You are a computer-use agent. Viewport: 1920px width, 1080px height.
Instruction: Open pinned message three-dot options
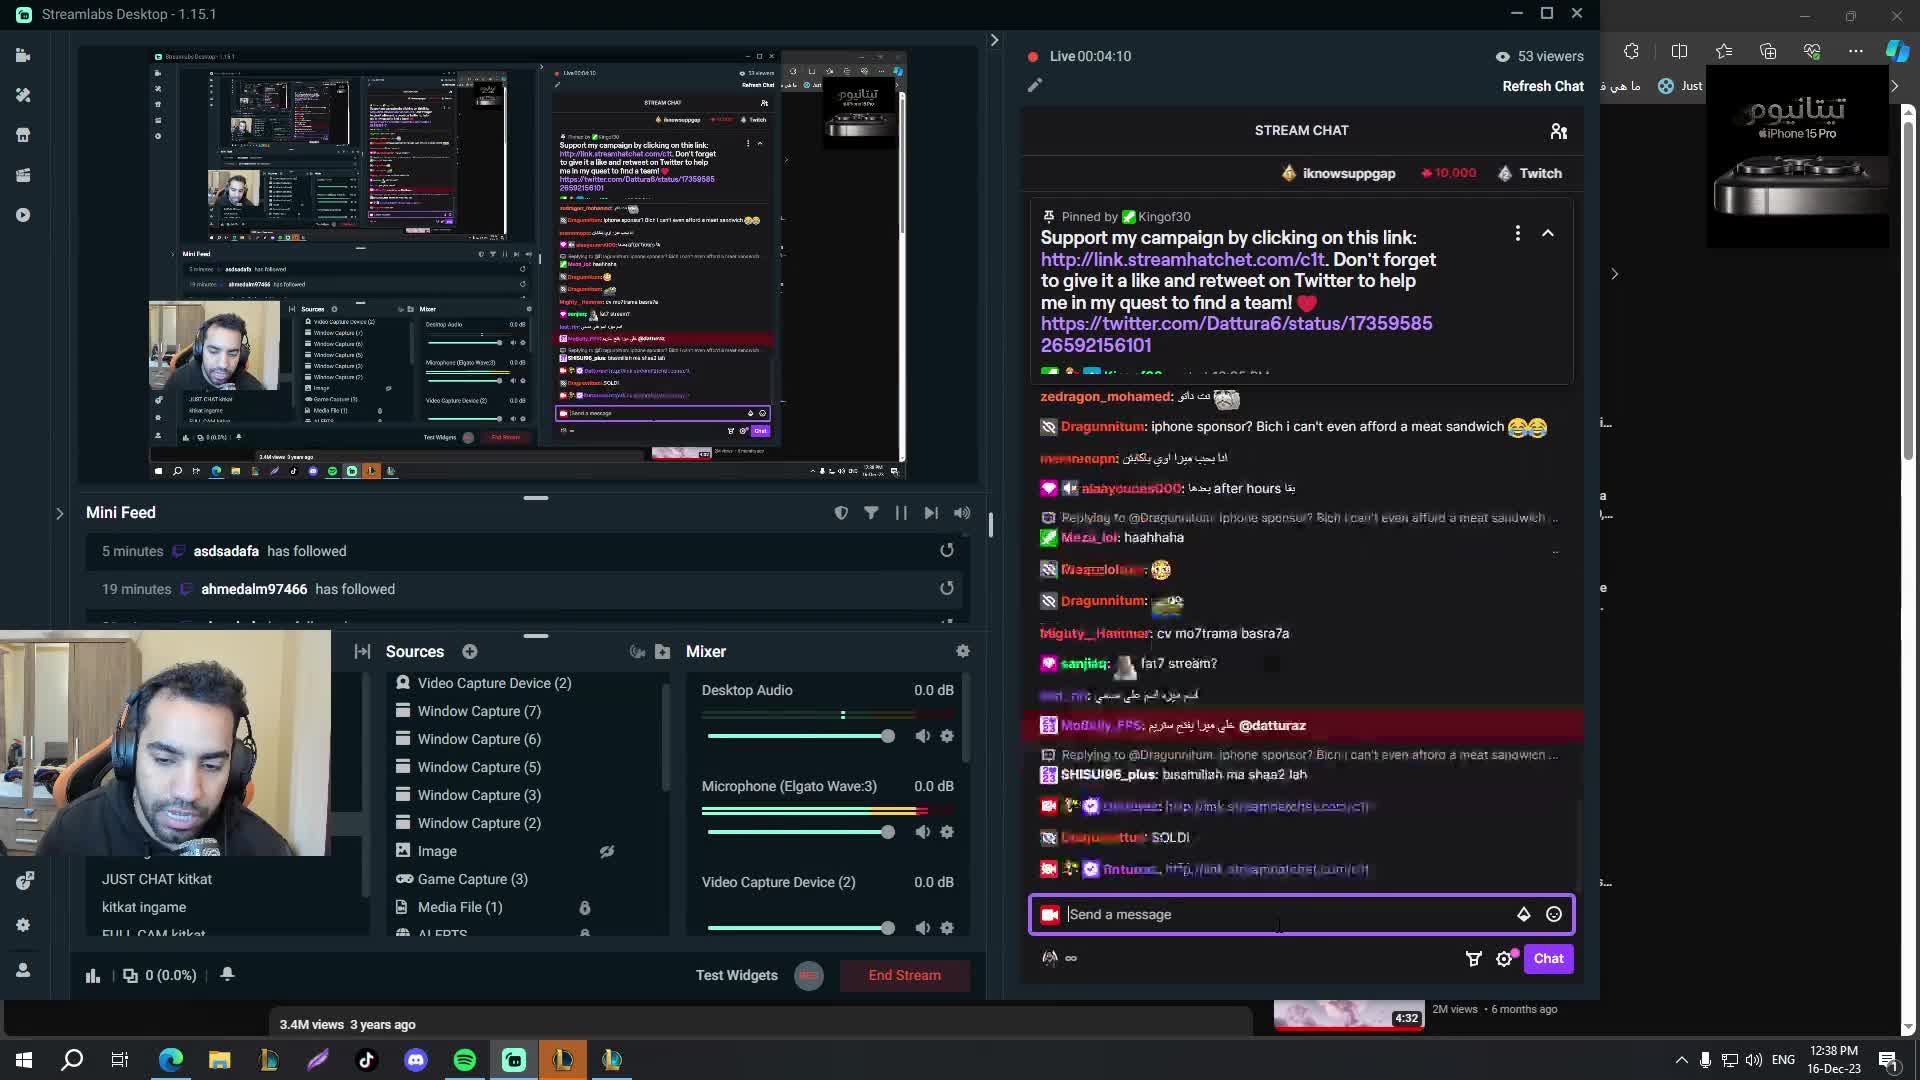[x=1517, y=233]
